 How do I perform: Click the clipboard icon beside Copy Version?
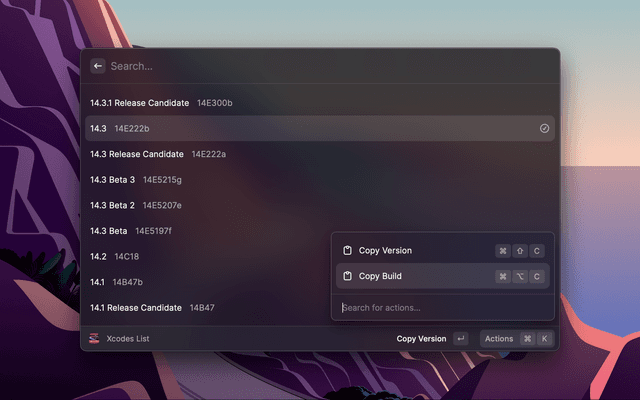[x=347, y=251]
